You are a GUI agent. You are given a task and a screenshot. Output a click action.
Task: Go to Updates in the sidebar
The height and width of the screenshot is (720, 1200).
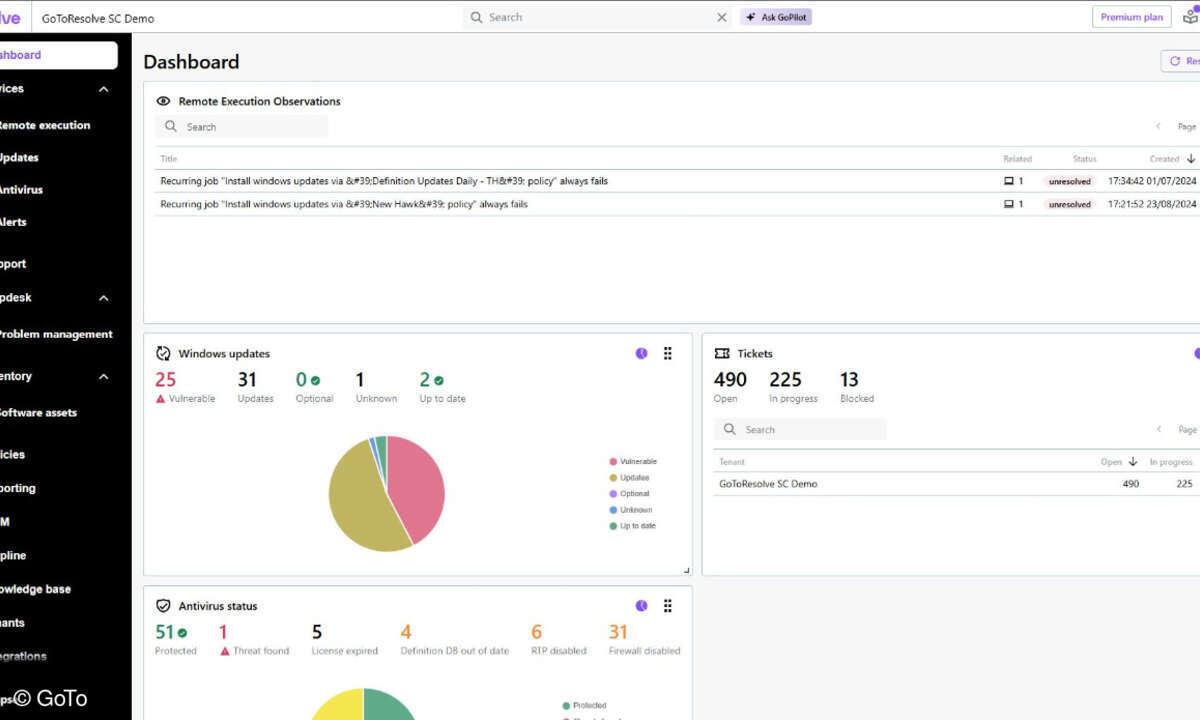[18, 158]
